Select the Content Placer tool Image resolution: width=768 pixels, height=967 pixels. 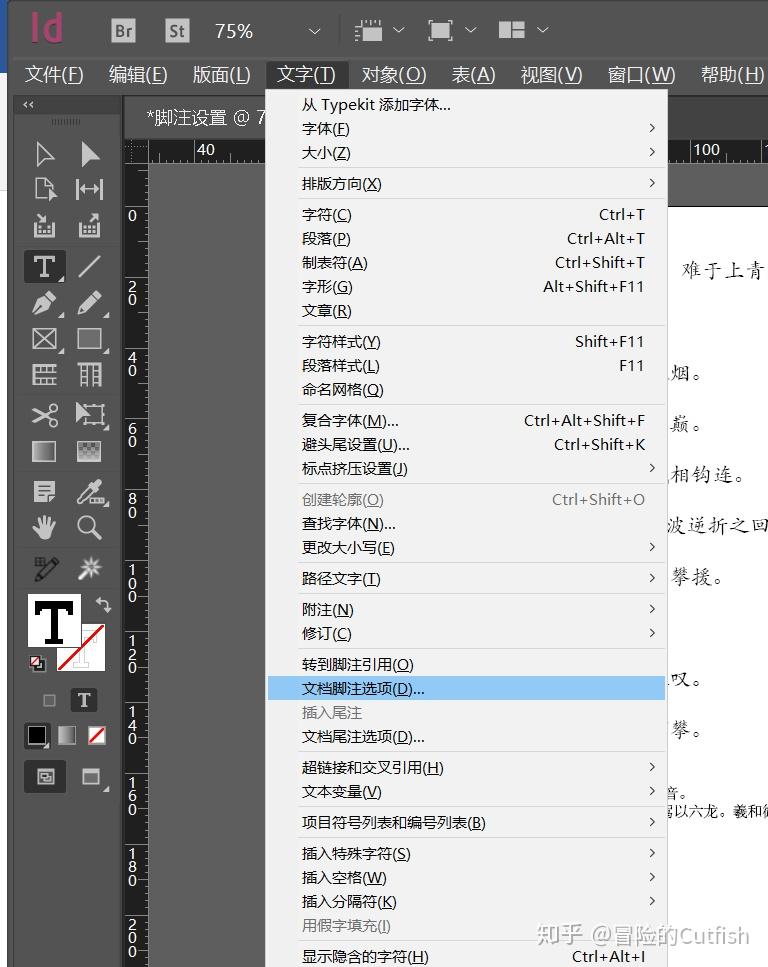click(x=89, y=226)
